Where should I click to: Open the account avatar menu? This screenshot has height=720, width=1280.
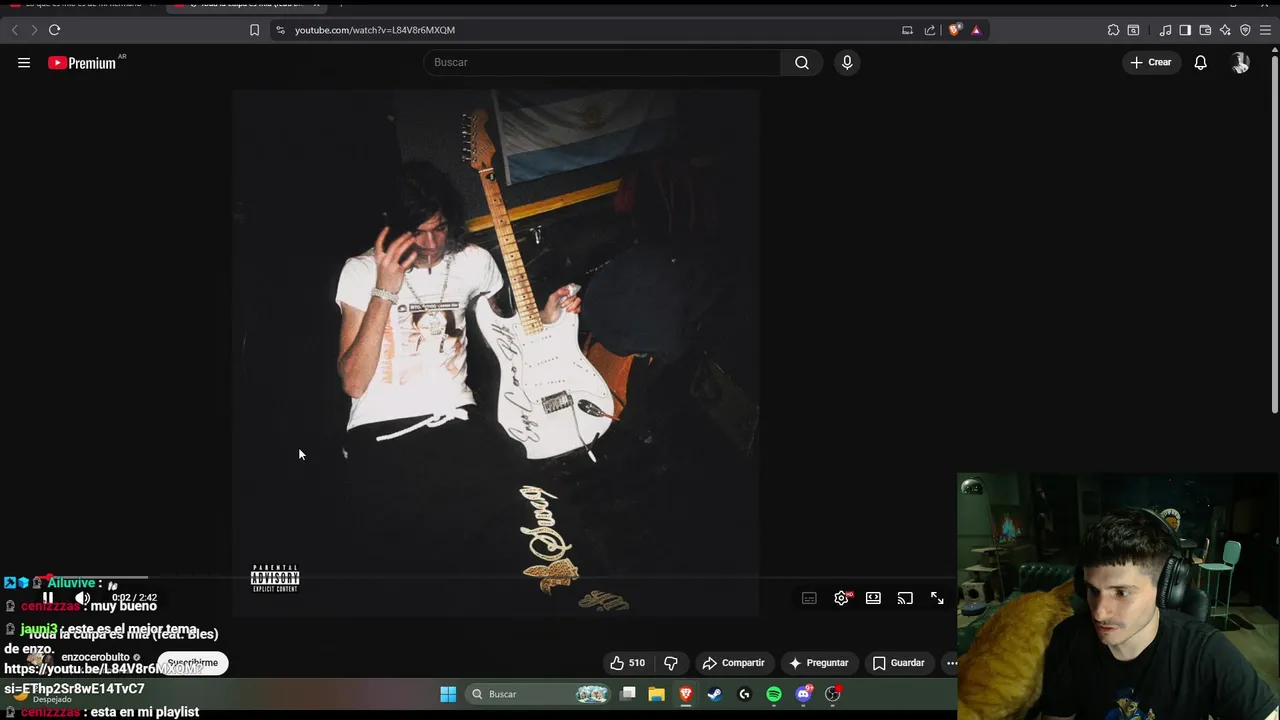[1240, 62]
